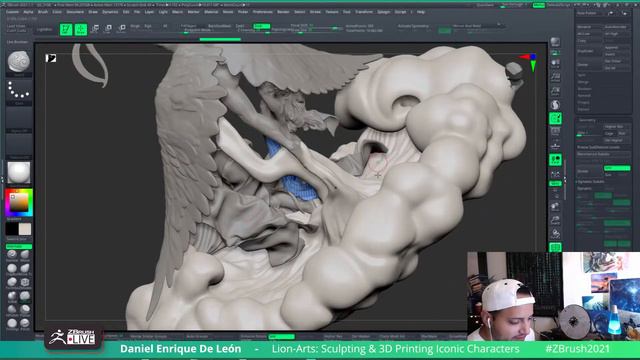Expand the Remesh section

(584, 96)
